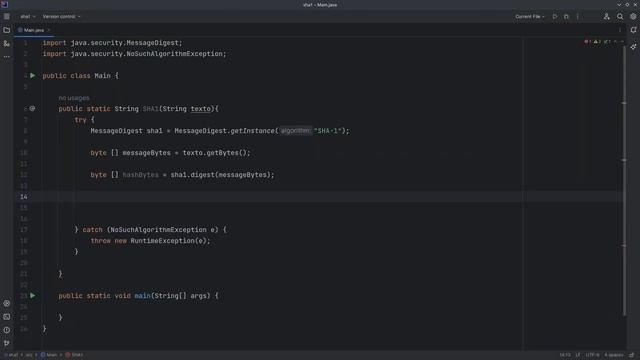Open Search Everywhere magnifier

point(620,17)
